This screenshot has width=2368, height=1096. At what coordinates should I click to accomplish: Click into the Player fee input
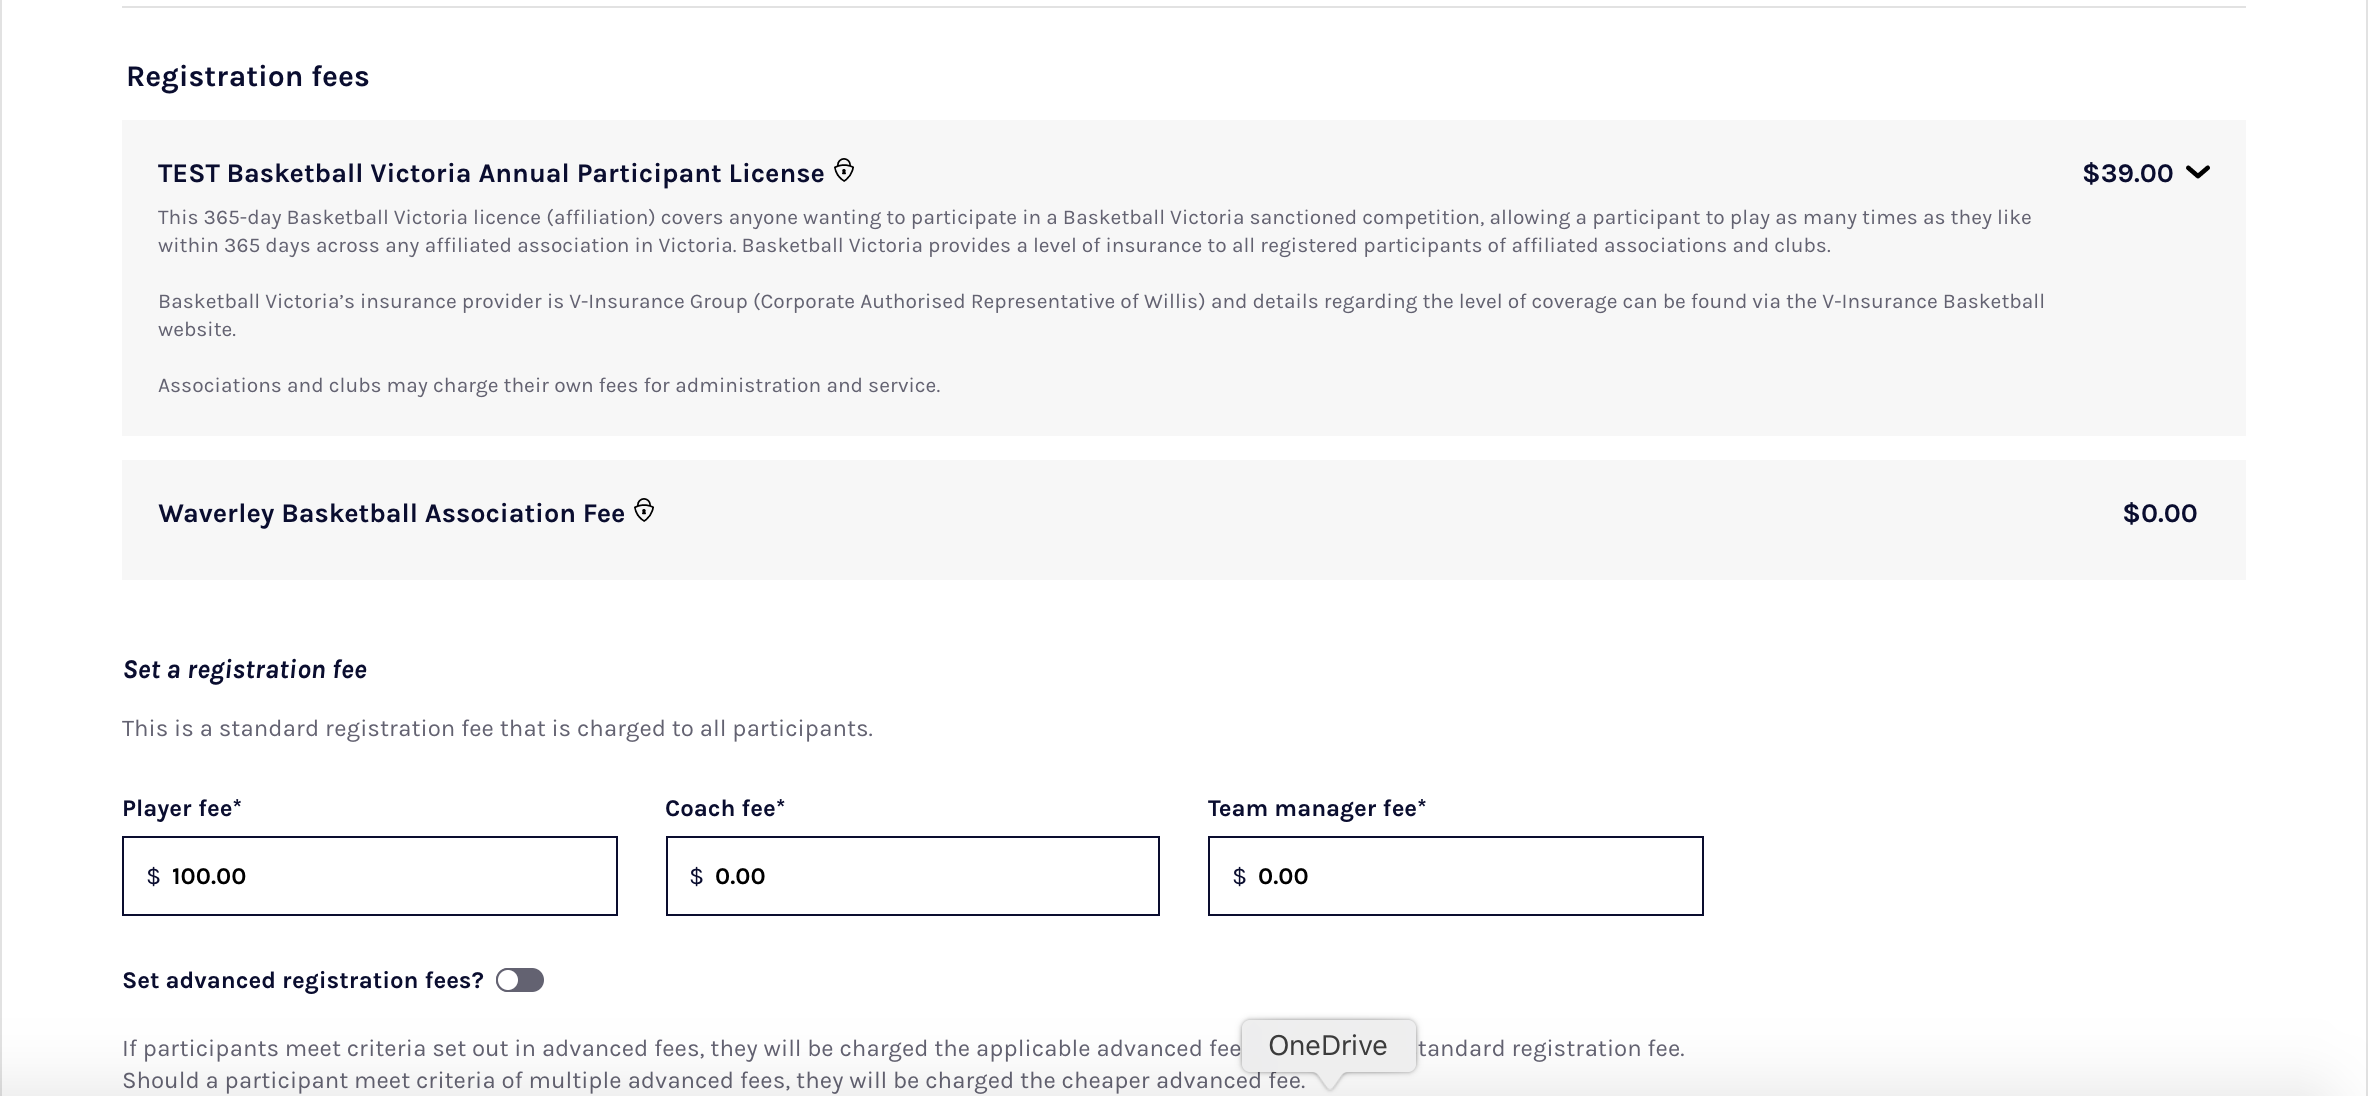(369, 876)
